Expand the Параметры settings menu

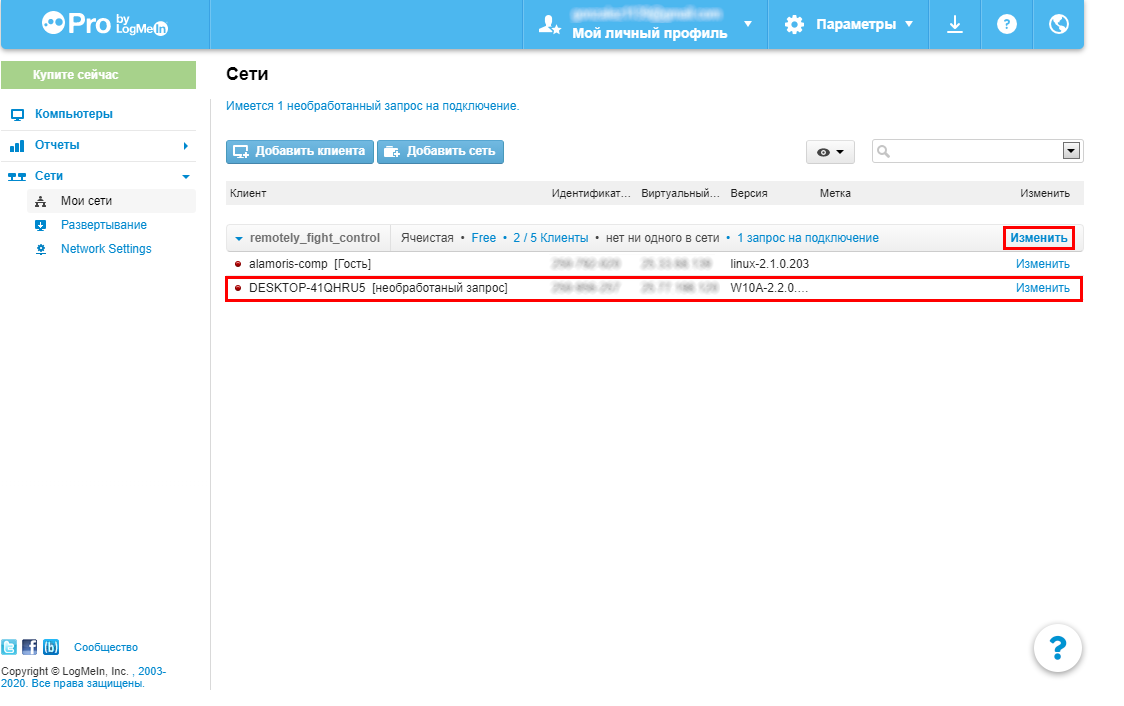point(849,24)
